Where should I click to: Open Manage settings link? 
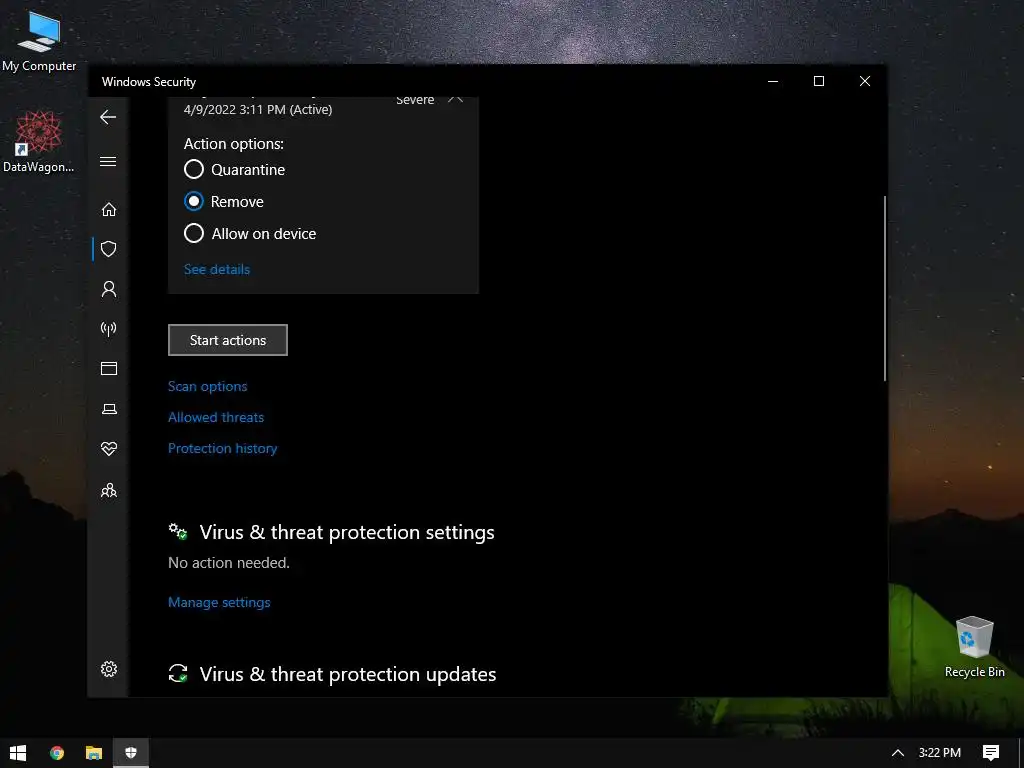(x=219, y=602)
